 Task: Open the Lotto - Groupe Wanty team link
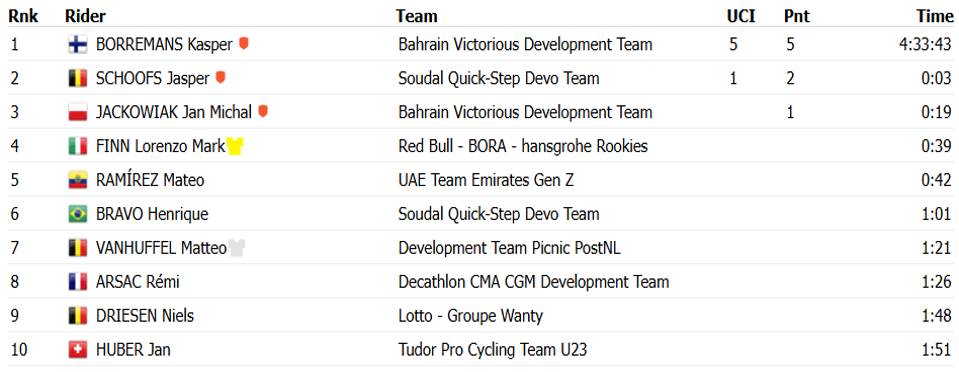pyautogui.click(x=470, y=316)
